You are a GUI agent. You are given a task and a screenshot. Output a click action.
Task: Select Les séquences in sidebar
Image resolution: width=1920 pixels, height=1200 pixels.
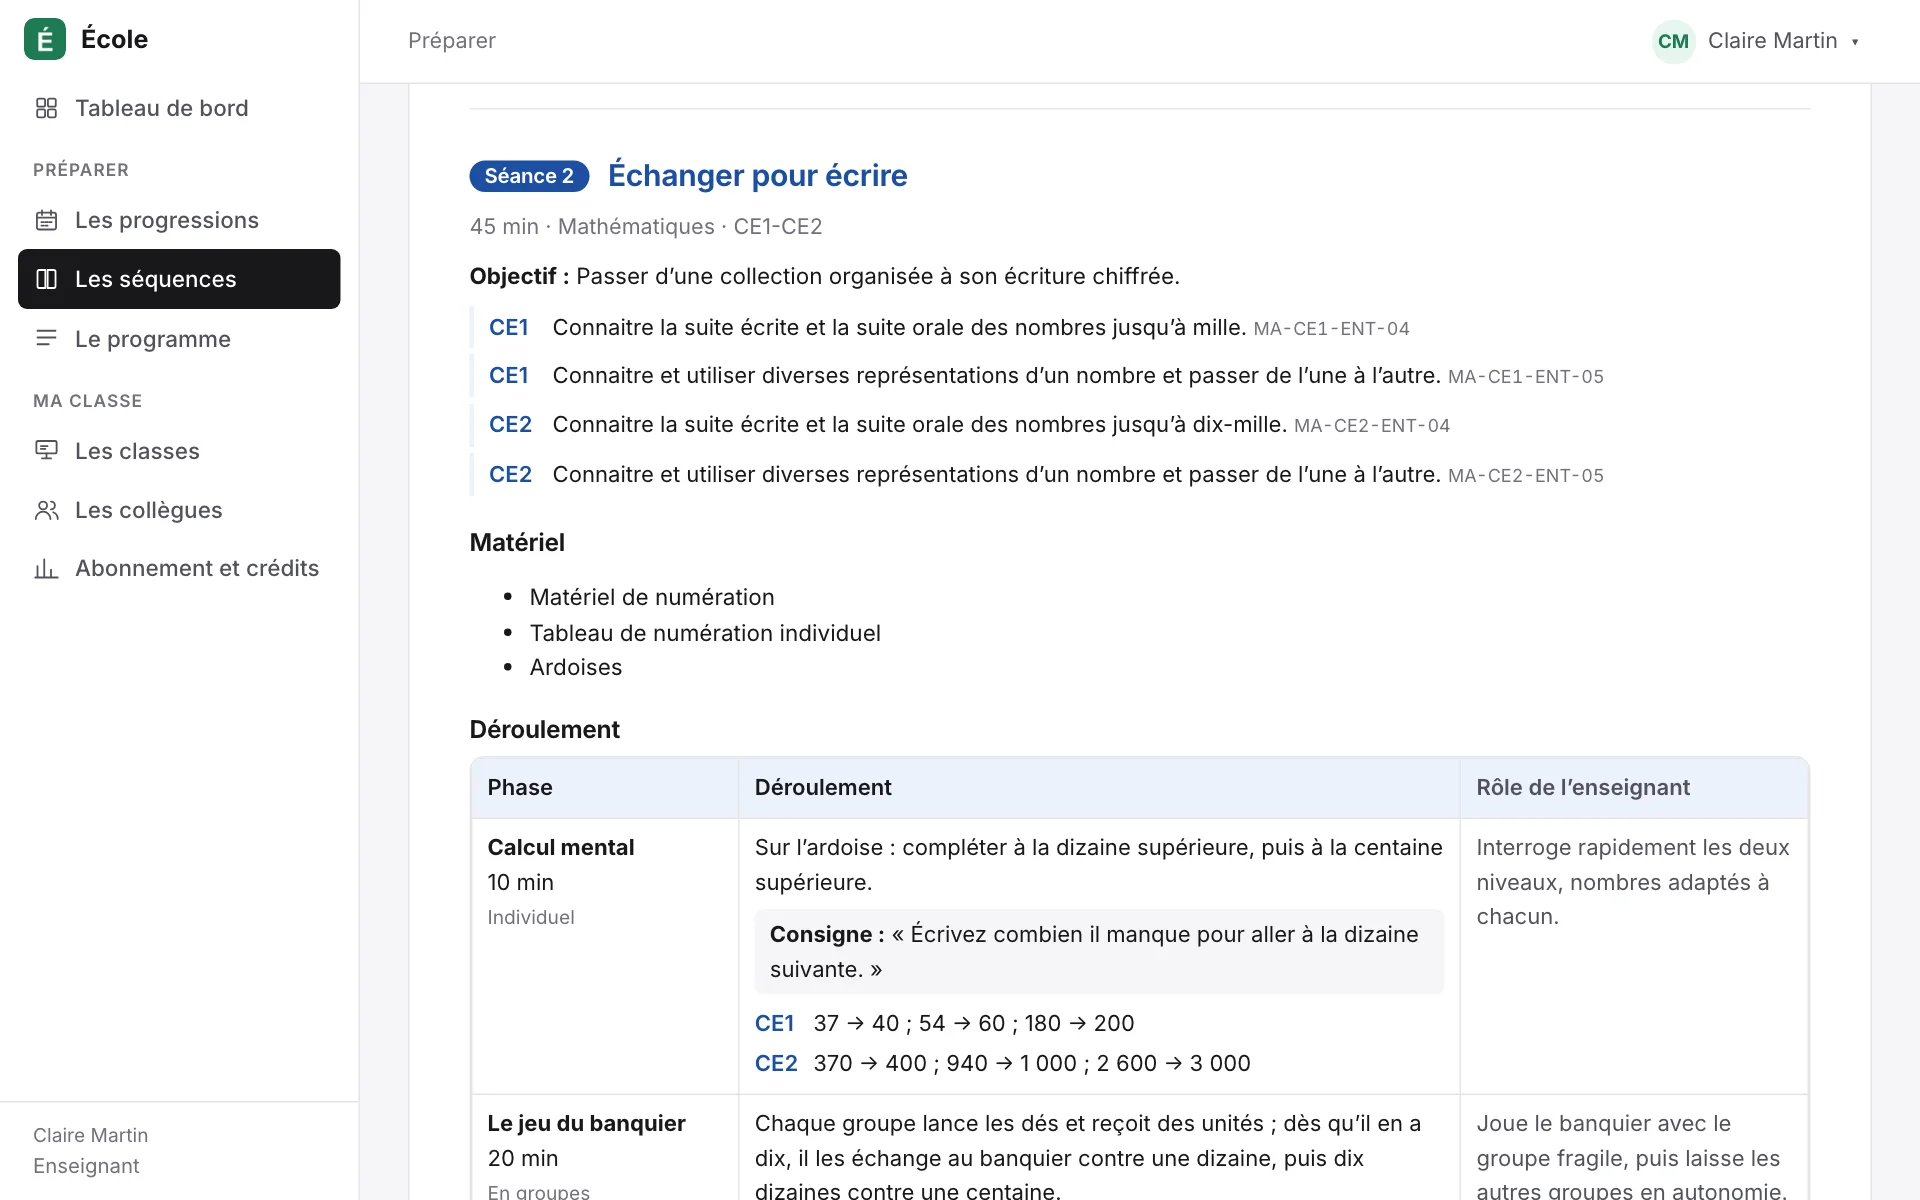pyautogui.click(x=179, y=279)
